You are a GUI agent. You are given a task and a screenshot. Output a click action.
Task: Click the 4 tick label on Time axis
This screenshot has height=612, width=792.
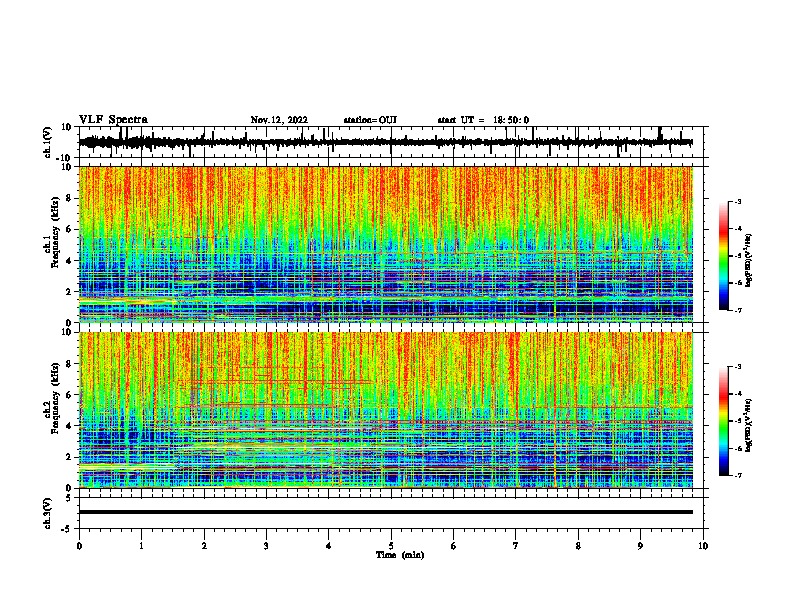(329, 546)
